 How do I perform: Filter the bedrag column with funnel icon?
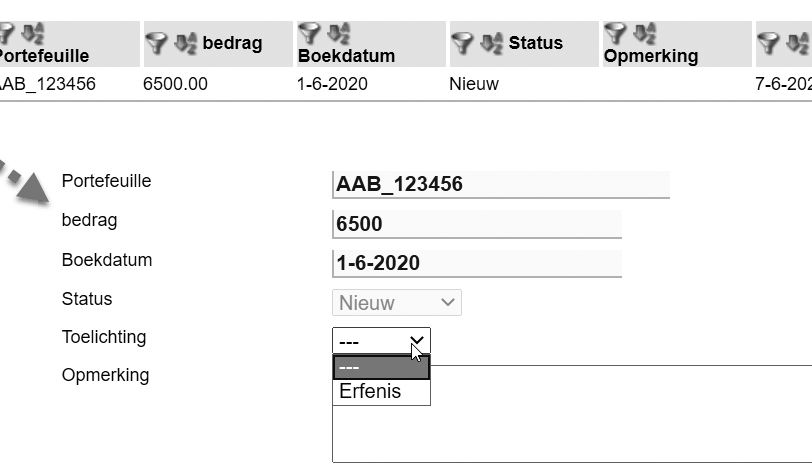(156, 43)
